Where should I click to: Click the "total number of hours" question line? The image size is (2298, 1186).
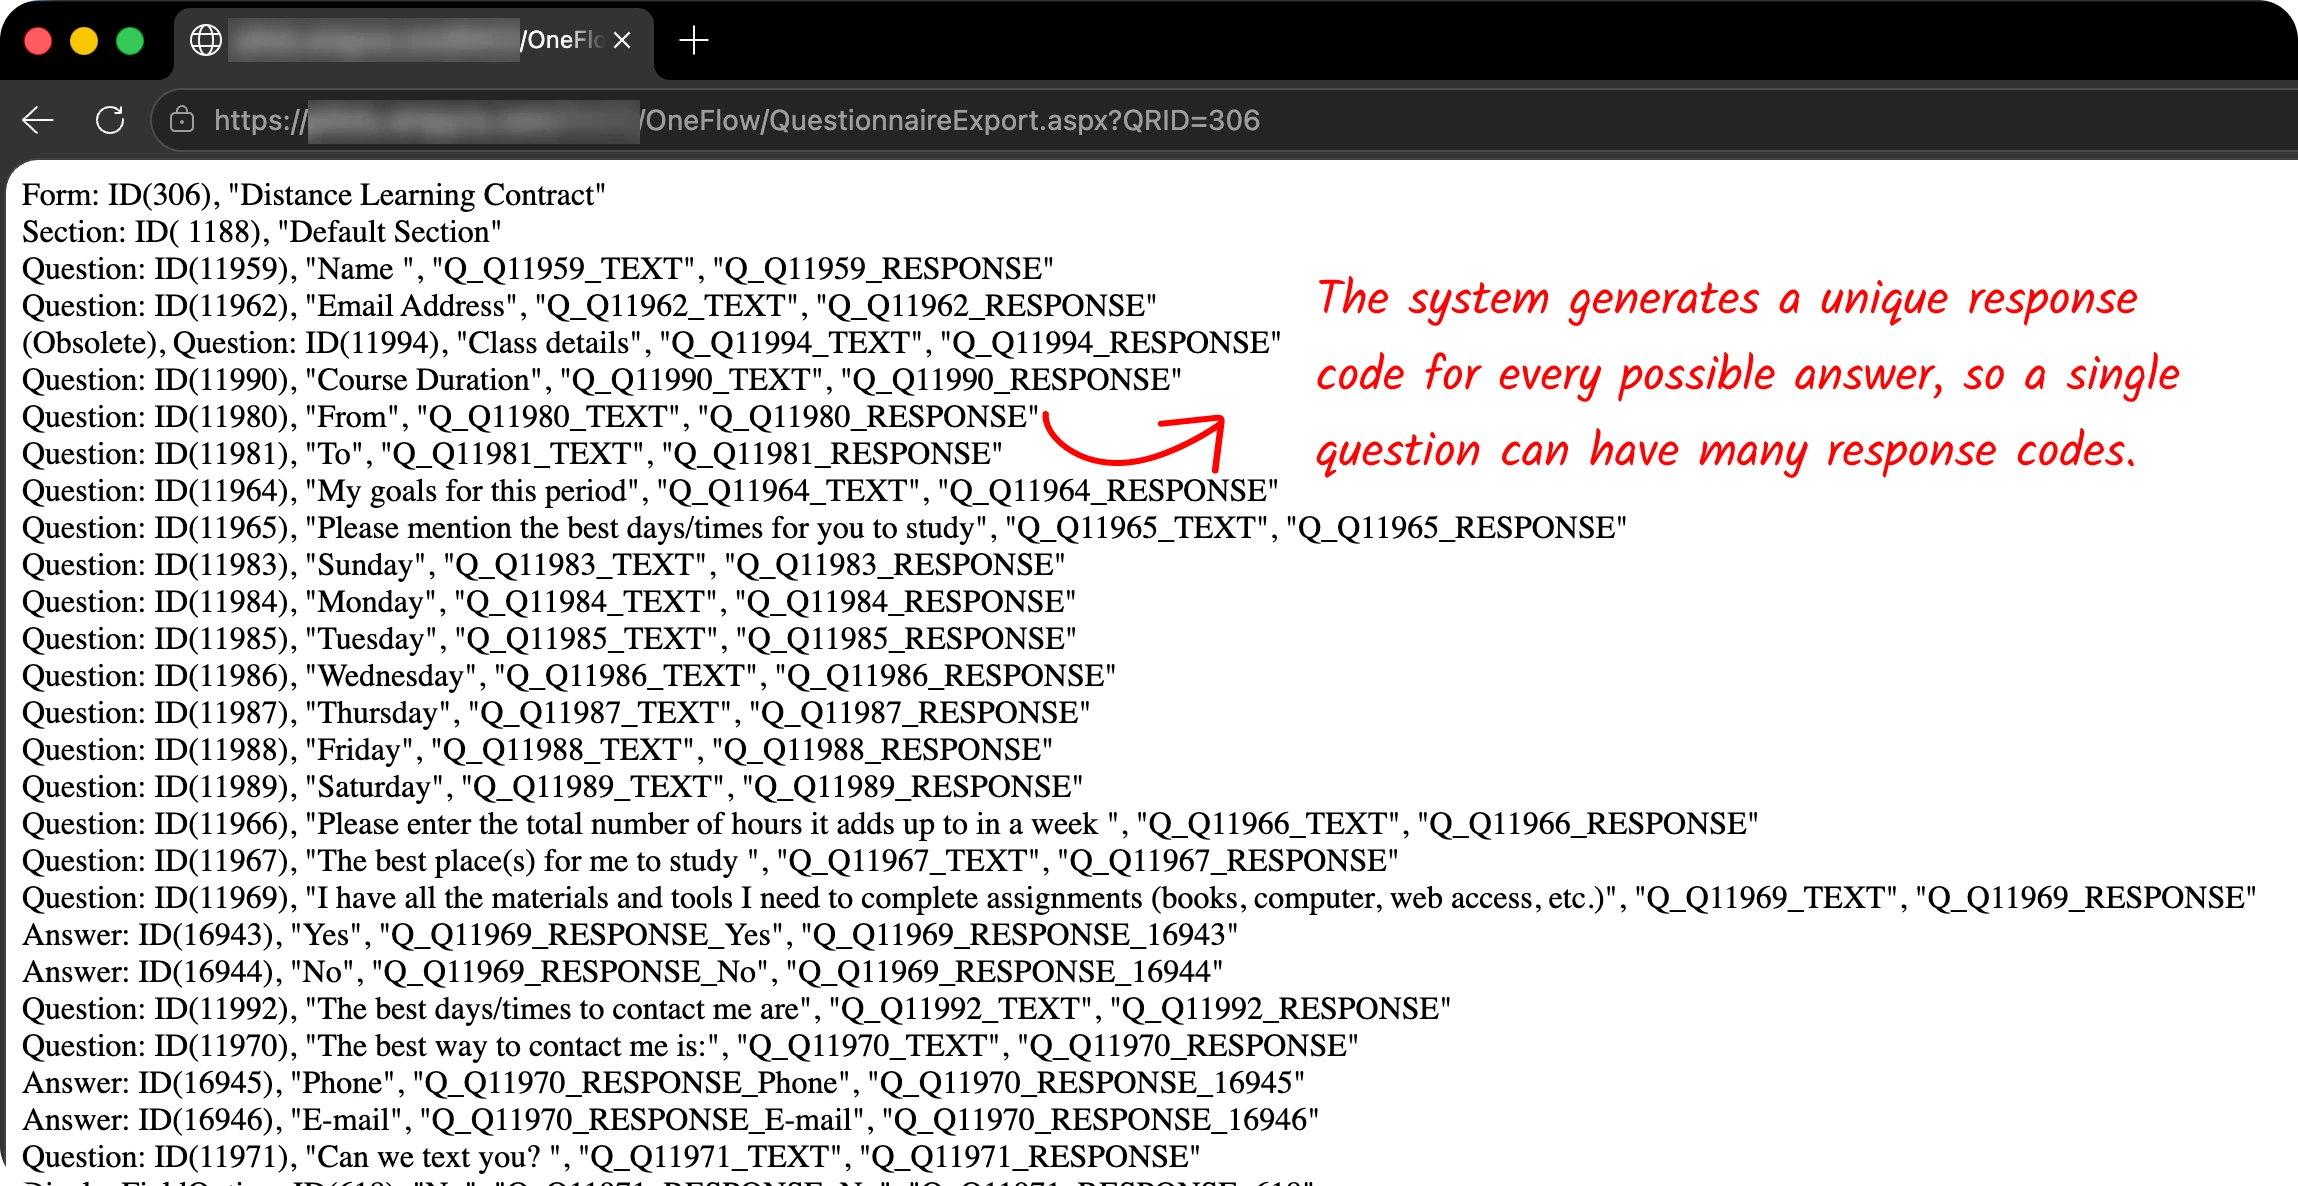pyautogui.click(x=890, y=823)
